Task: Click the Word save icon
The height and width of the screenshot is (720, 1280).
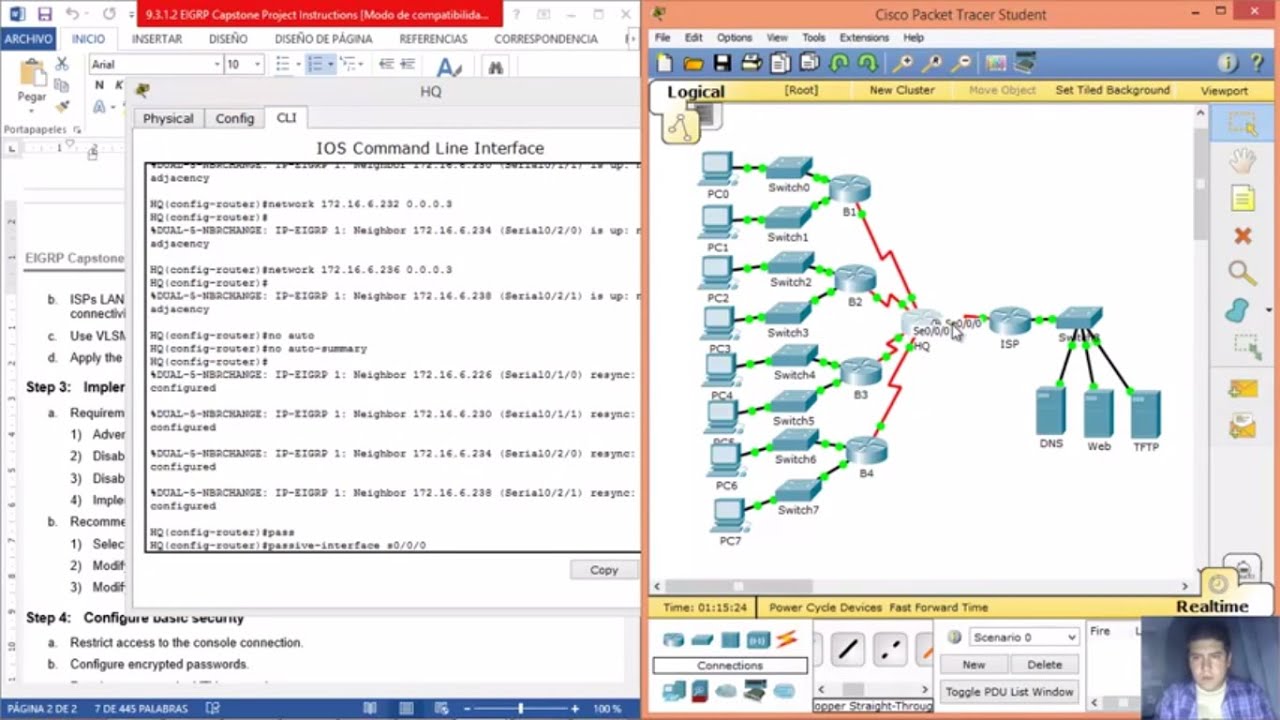Action: (x=44, y=14)
